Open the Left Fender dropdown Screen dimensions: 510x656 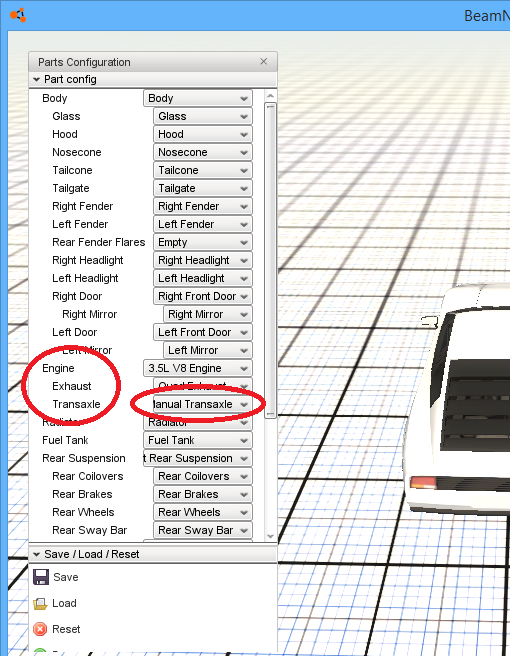point(203,224)
